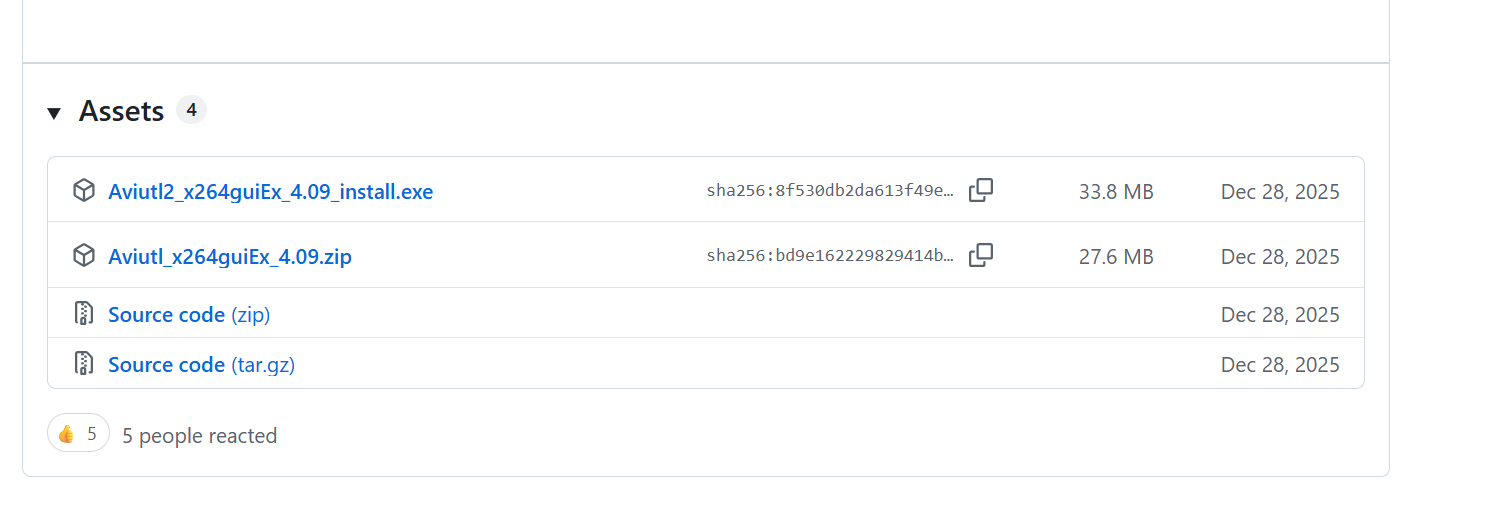Click the install.exe date Dec 28, 2025
The height and width of the screenshot is (506, 1501).
[x=1280, y=192]
